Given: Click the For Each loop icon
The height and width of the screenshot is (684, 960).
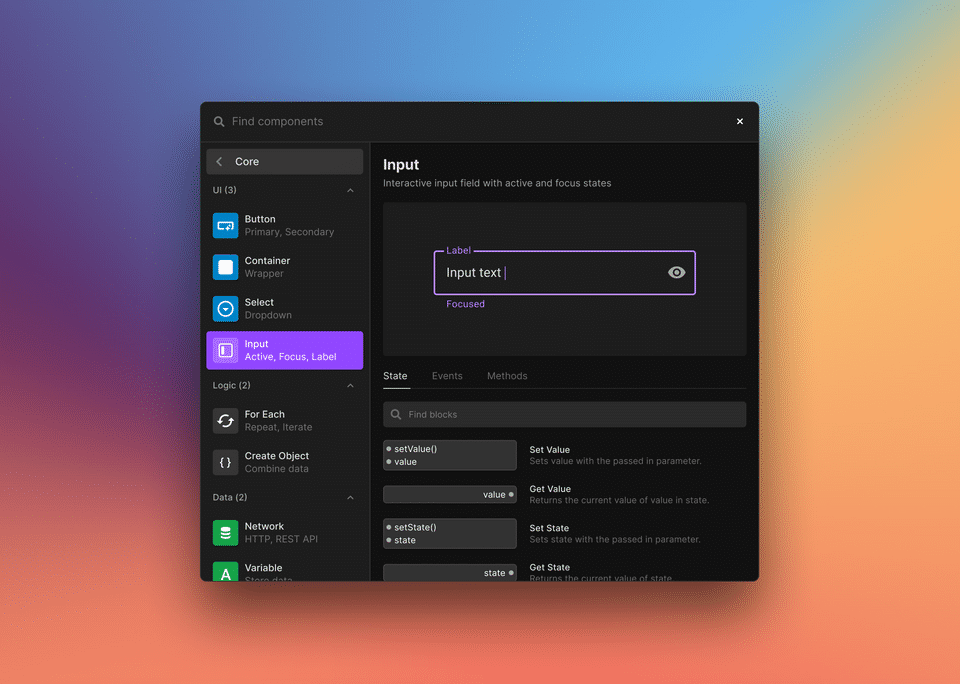Looking at the screenshot, I should pyautogui.click(x=225, y=421).
